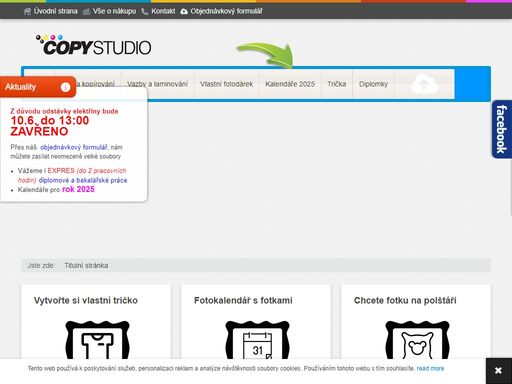Click read more in cookie notice

click(x=430, y=368)
